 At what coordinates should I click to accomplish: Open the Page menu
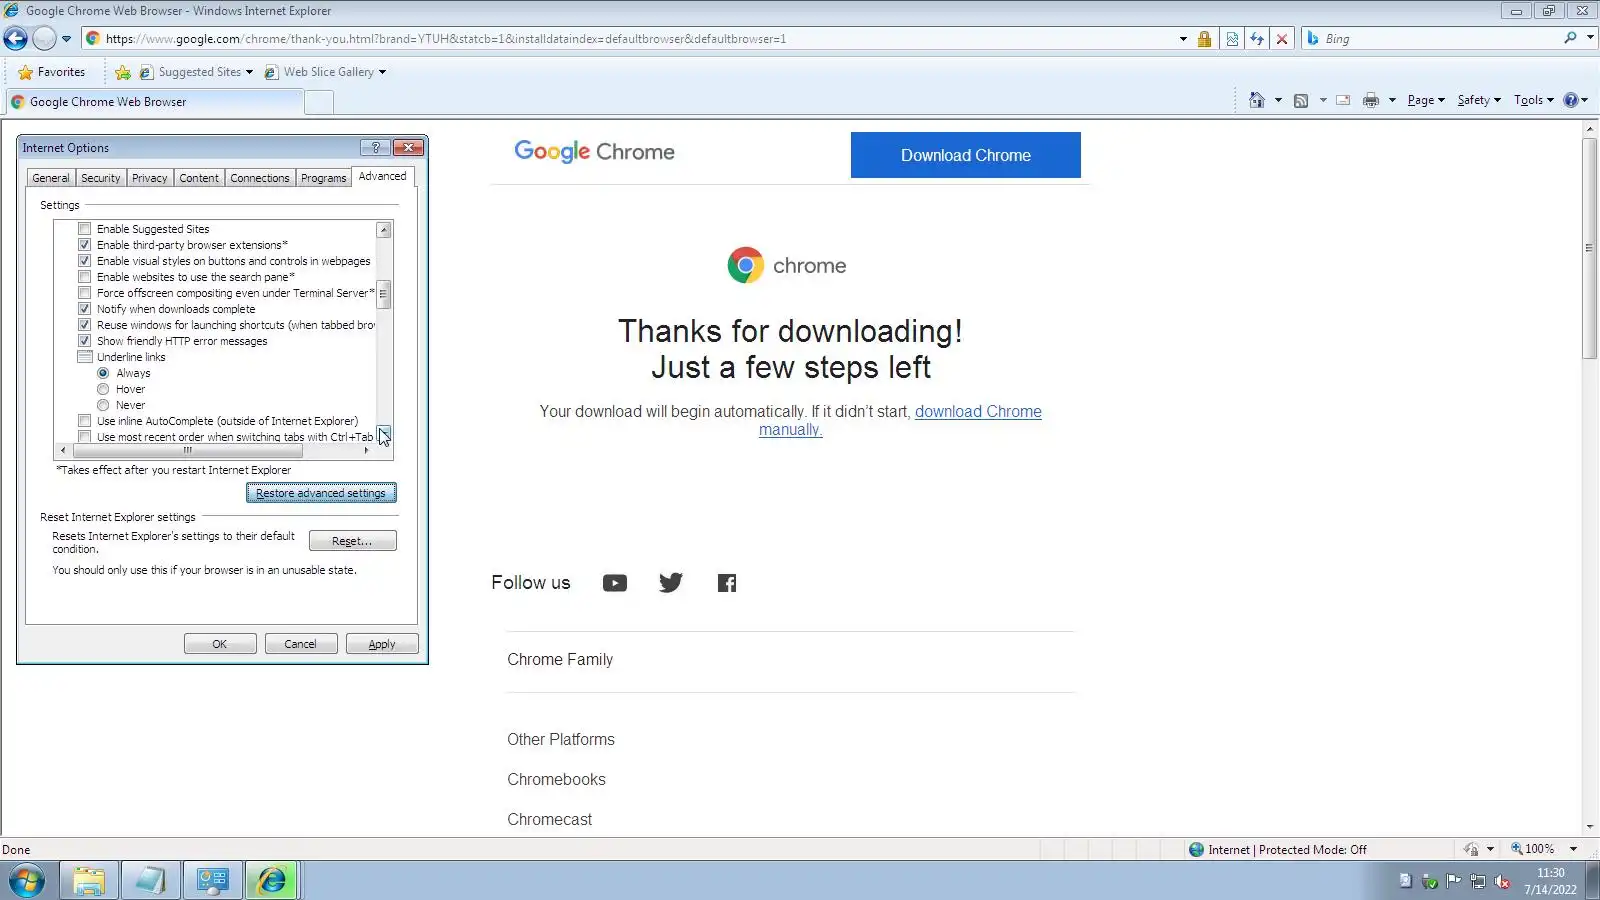1426,100
